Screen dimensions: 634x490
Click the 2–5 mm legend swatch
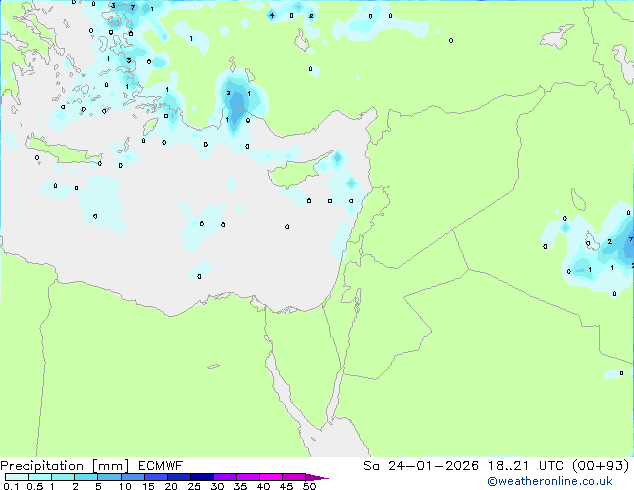(86, 477)
